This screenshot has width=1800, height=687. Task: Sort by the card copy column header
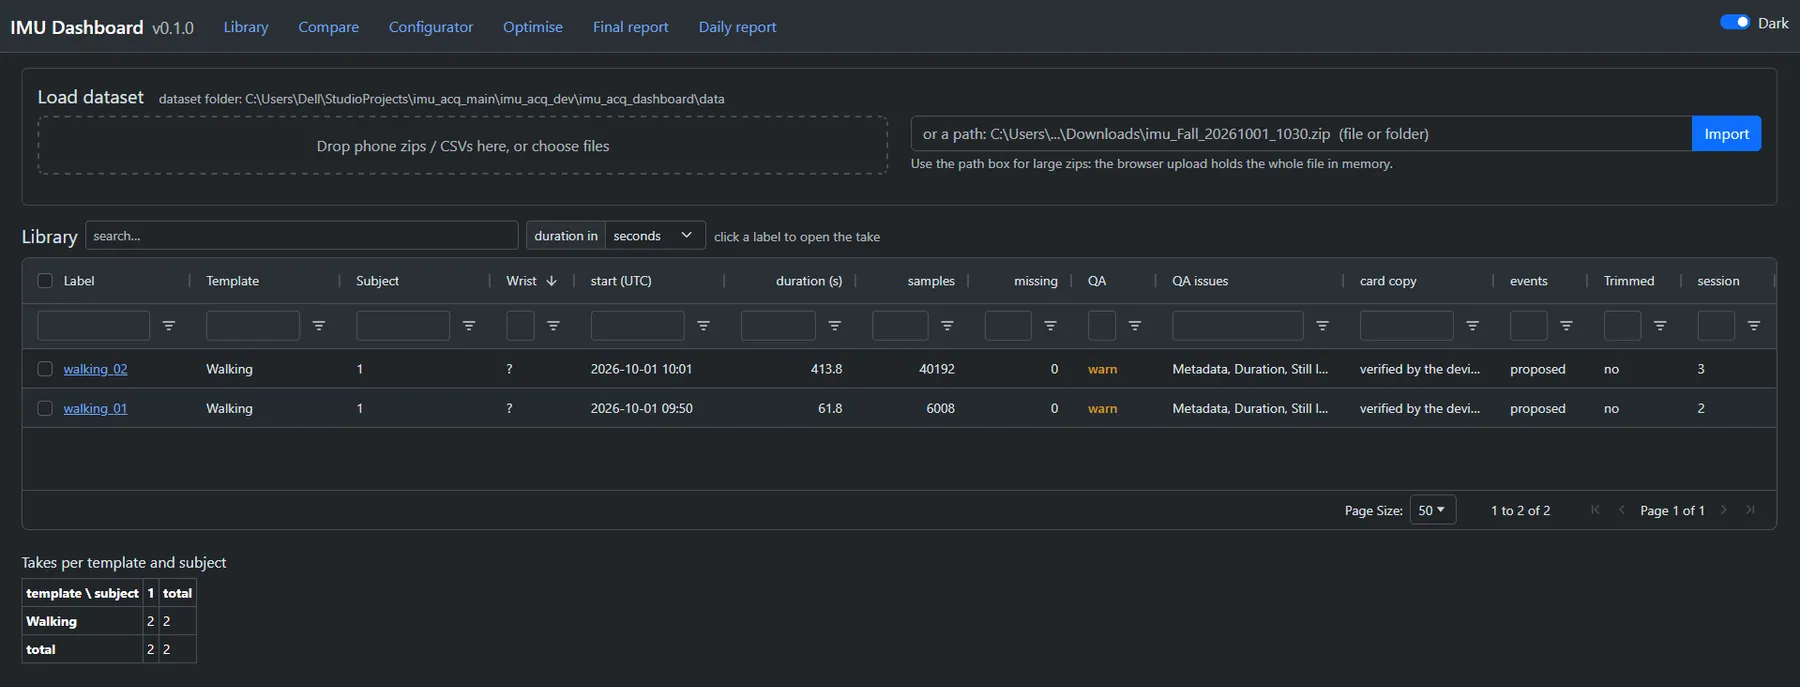pos(1388,281)
